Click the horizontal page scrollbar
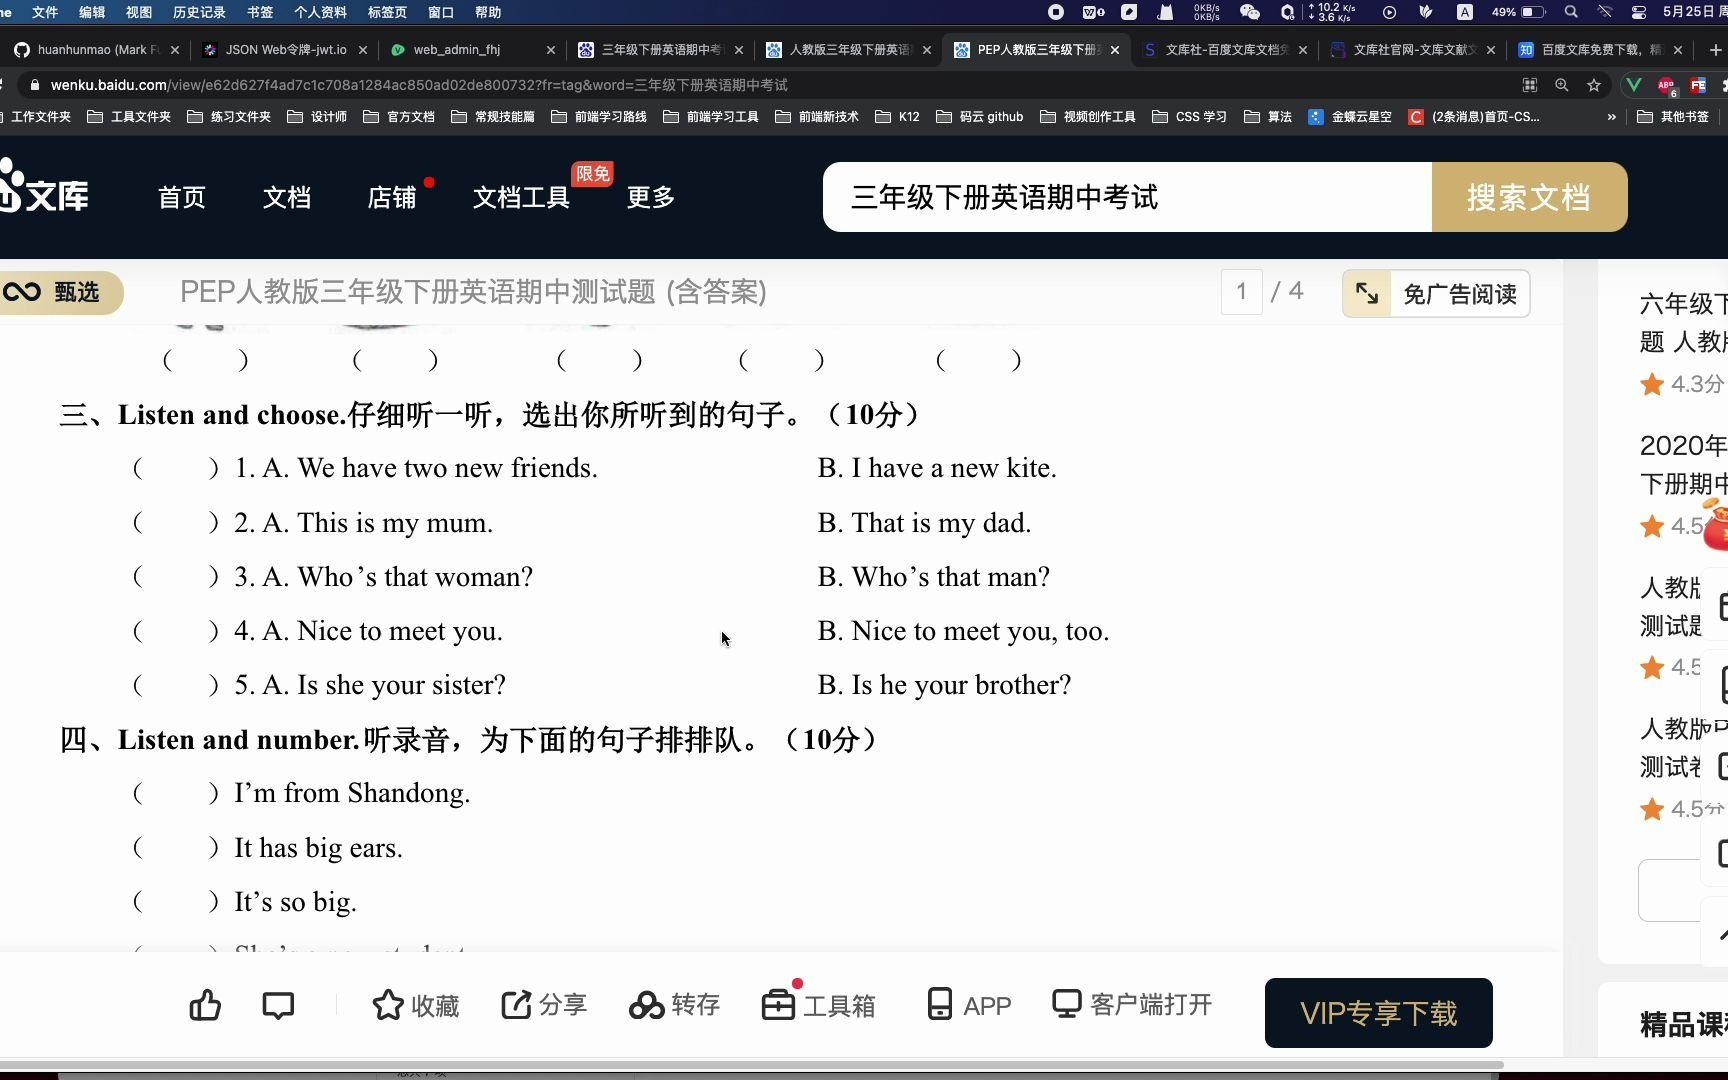1728x1080 pixels. (x=750, y=1065)
